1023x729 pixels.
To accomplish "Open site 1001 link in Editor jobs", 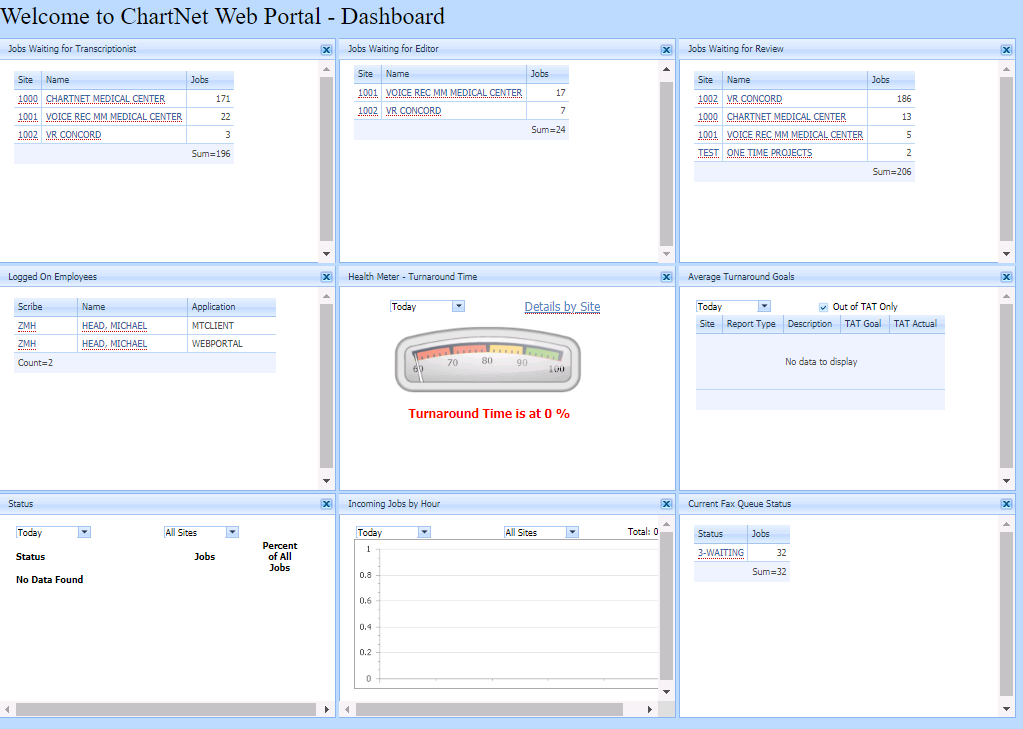I will [x=367, y=93].
